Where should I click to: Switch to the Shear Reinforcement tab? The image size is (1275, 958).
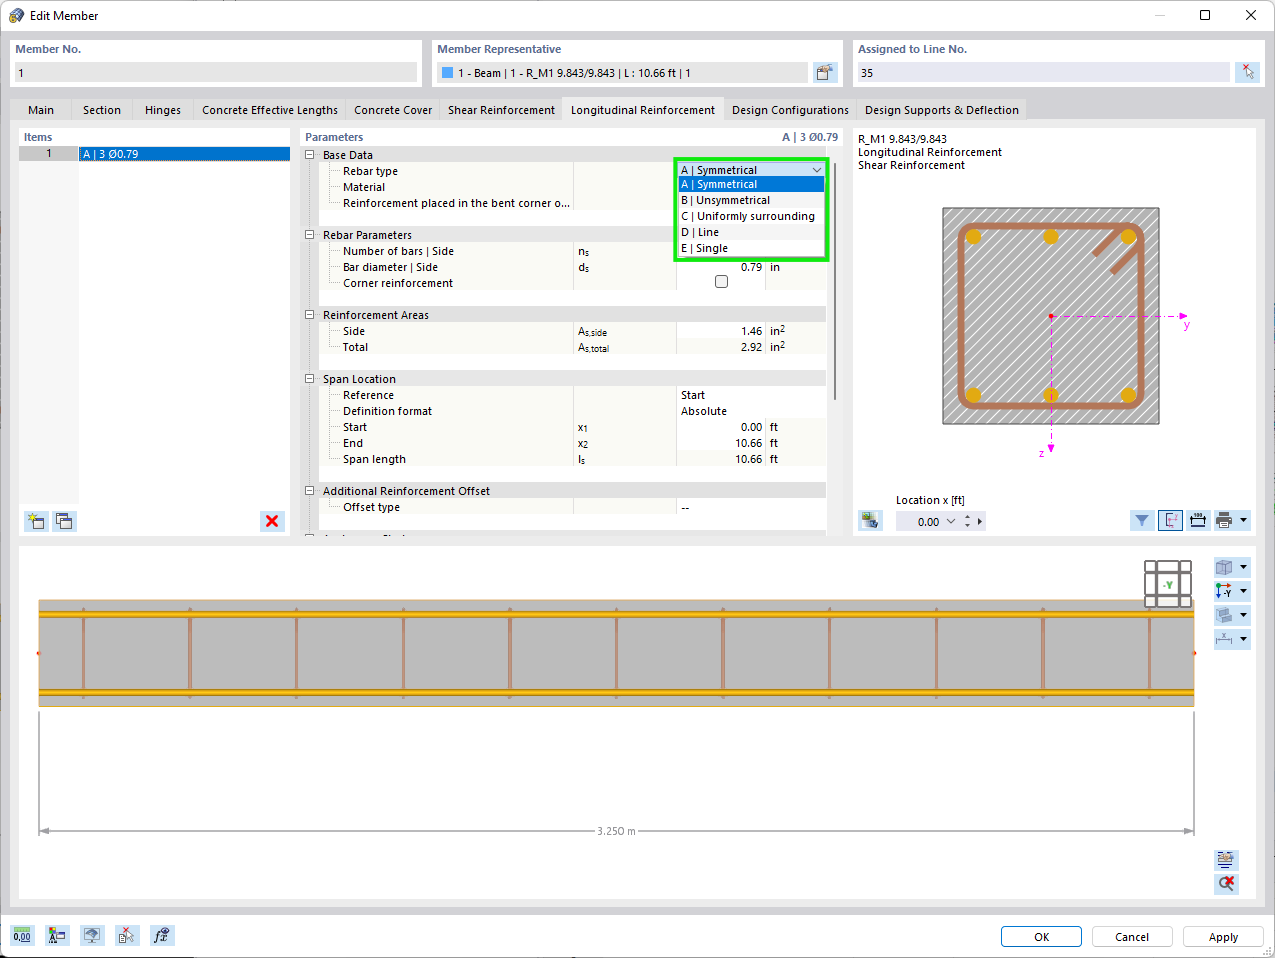500,109
